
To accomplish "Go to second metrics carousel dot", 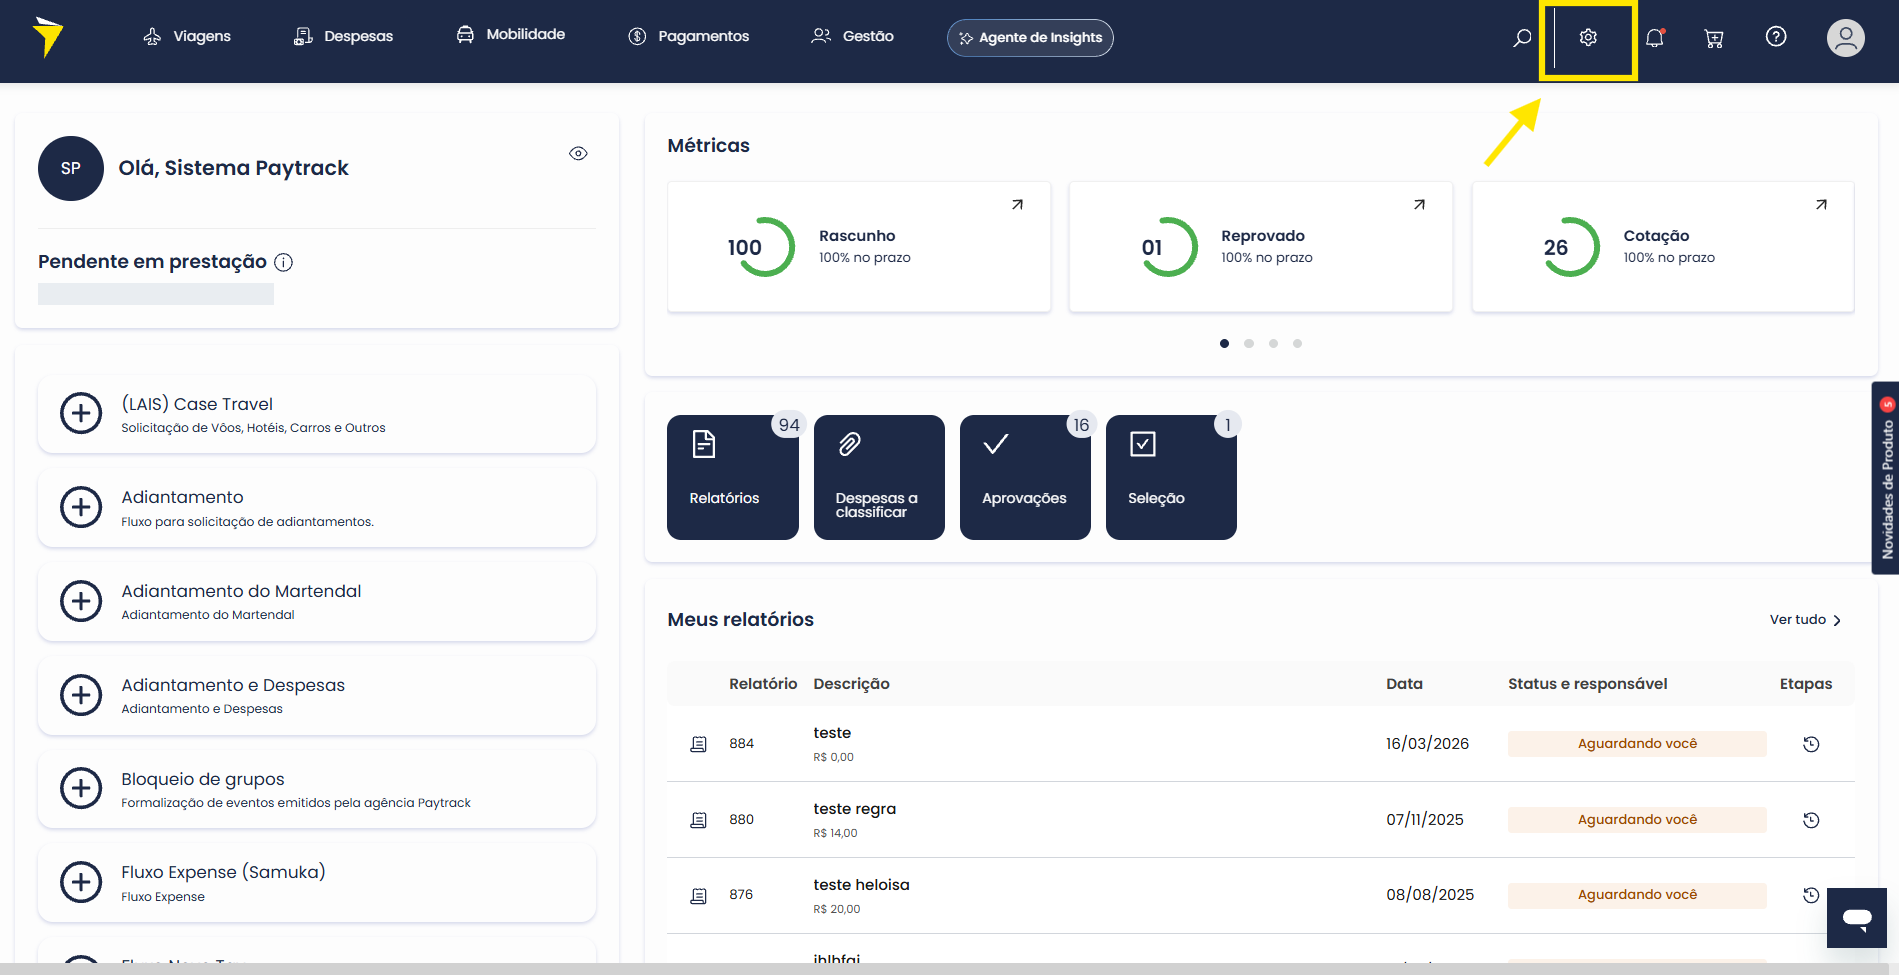I will pyautogui.click(x=1249, y=343).
